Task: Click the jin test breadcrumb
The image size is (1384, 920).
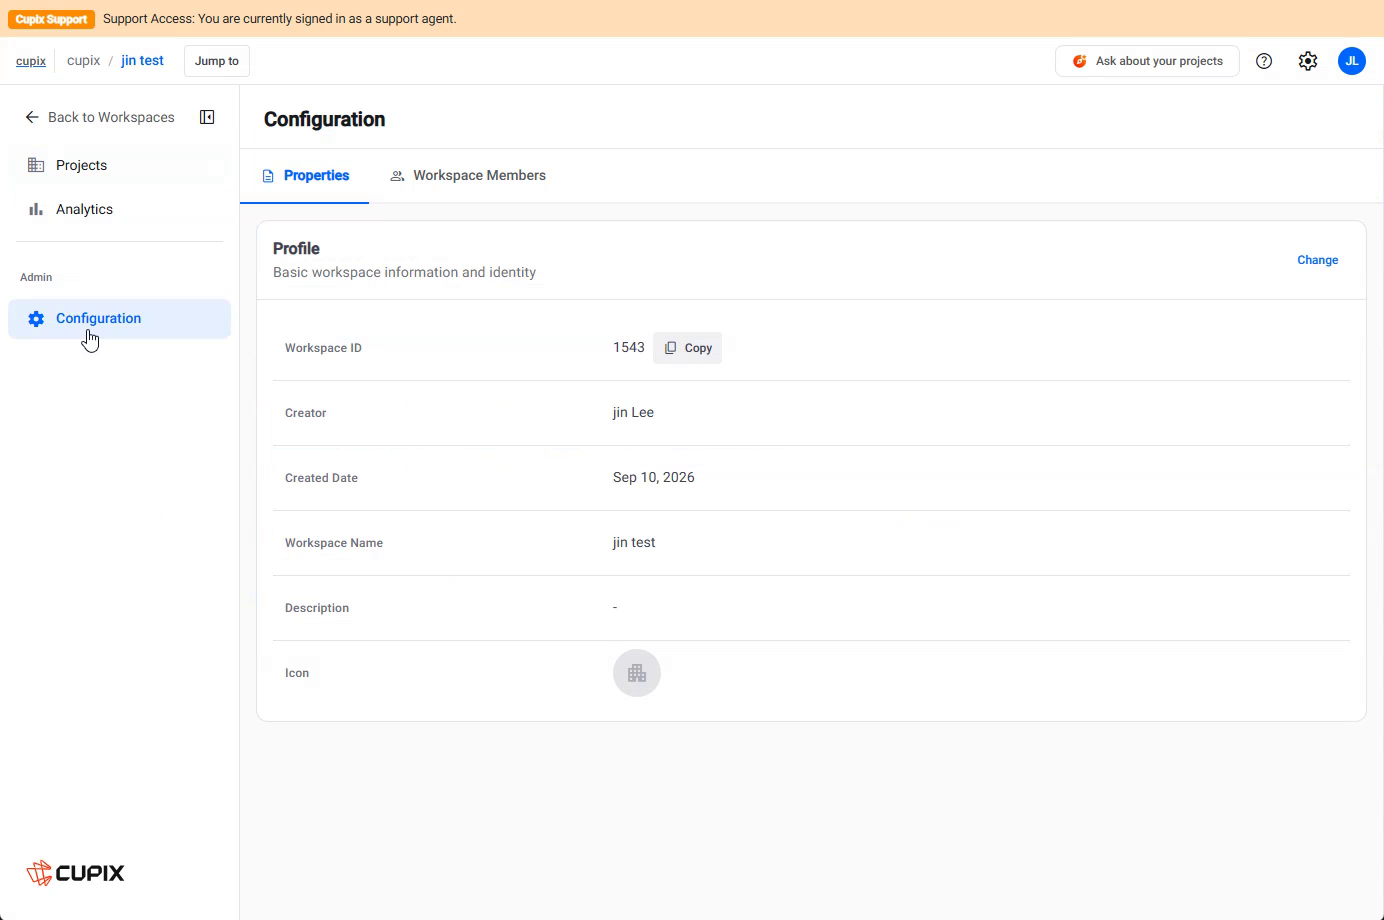Action: tap(142, 61)
